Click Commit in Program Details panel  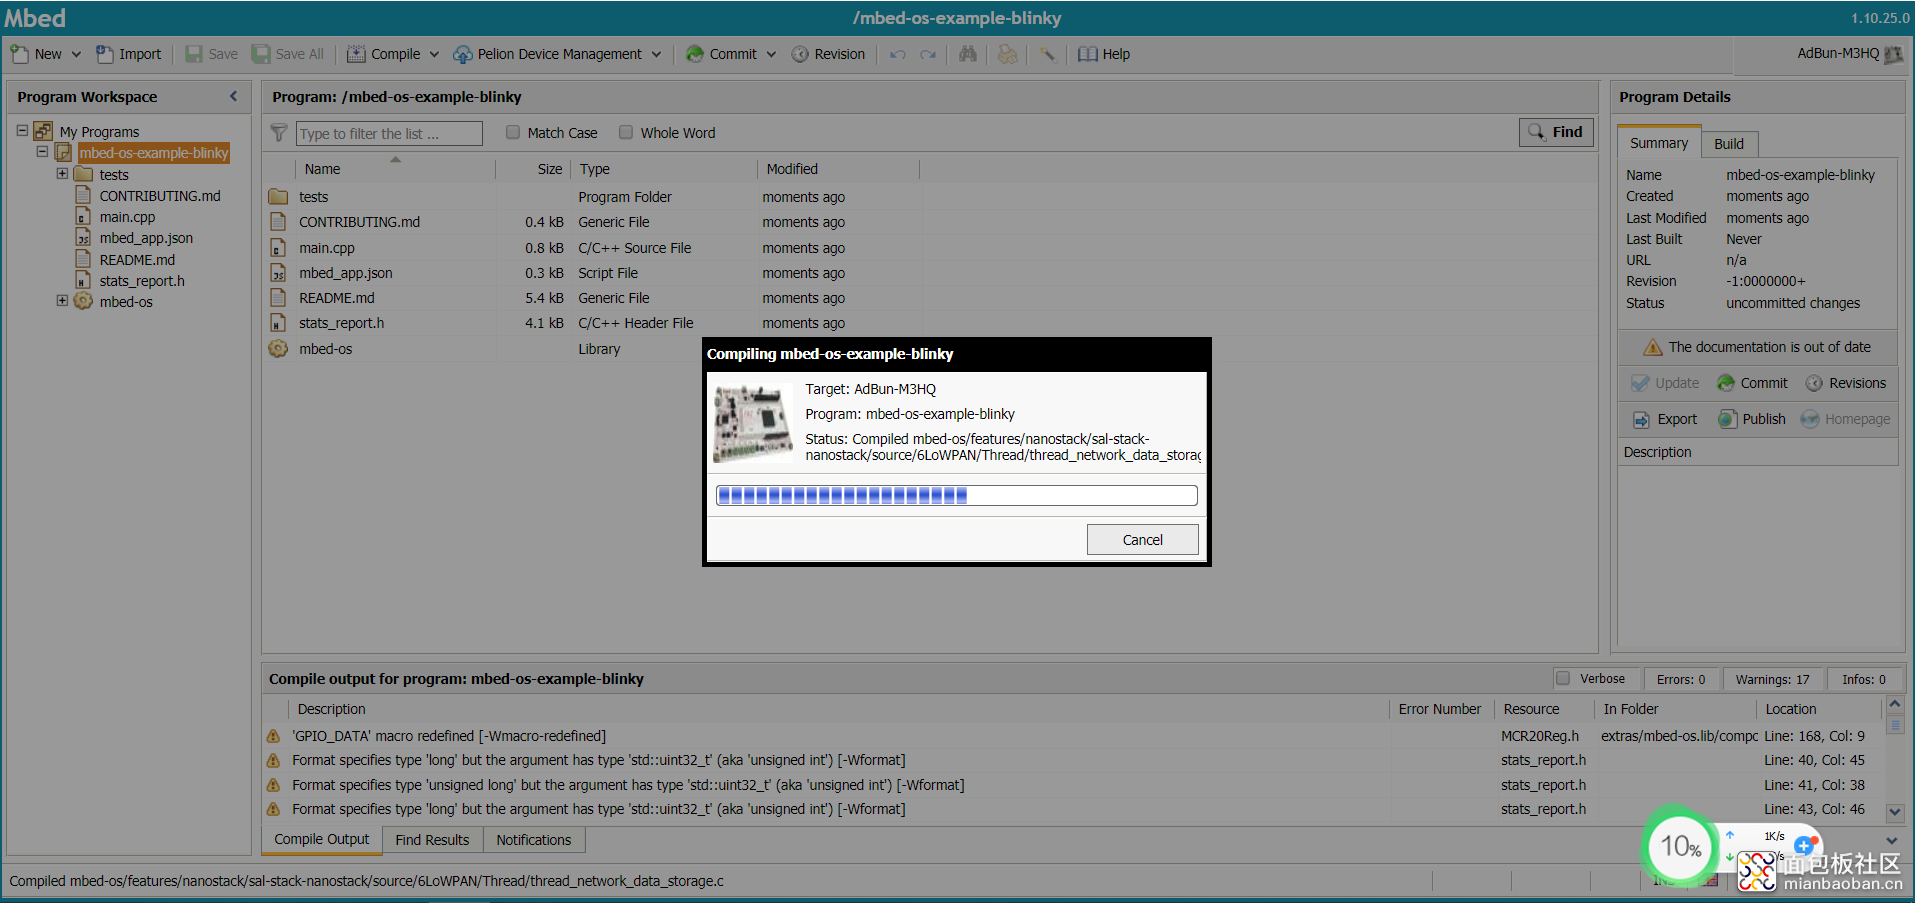point(1752,383)
